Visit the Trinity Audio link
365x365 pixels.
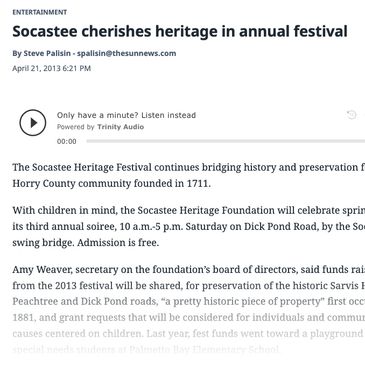point(121,127)
